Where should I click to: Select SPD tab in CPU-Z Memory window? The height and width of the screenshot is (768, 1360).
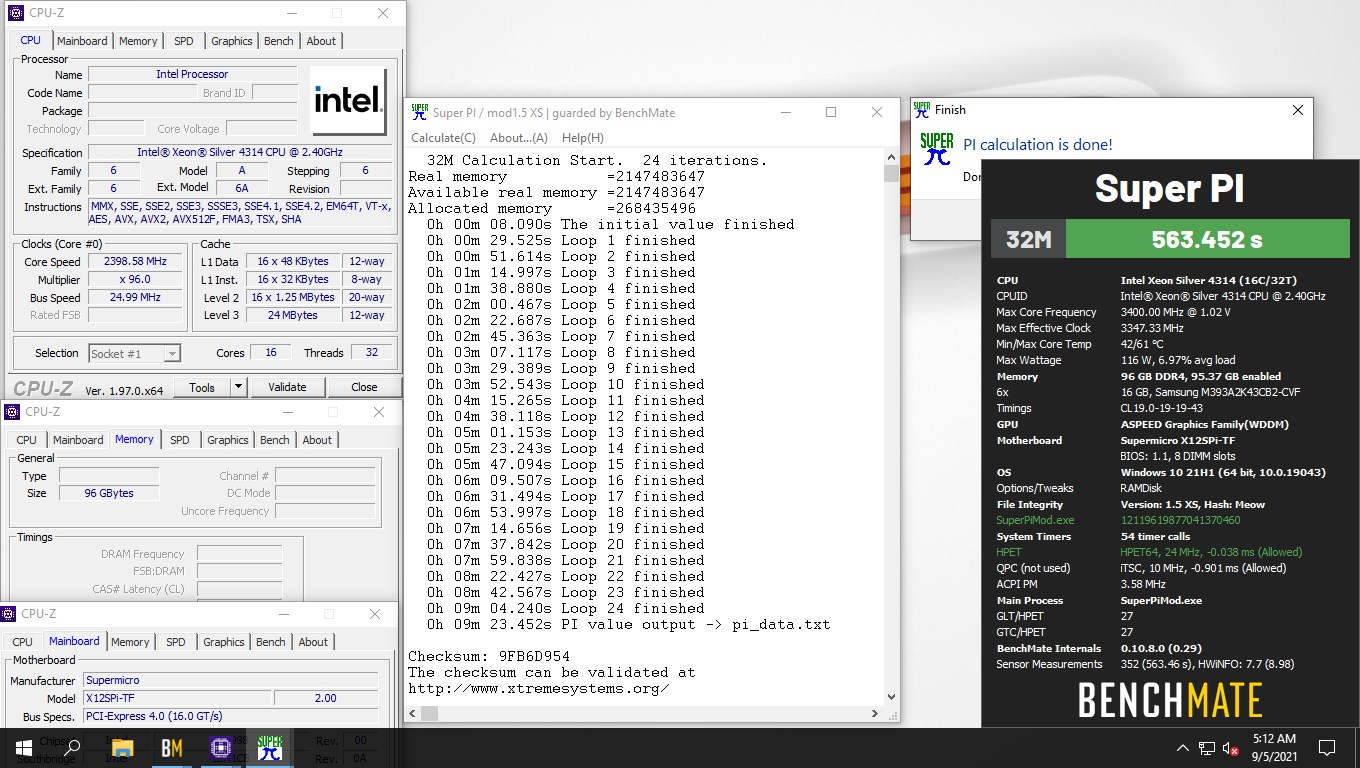tap(180, 440)
